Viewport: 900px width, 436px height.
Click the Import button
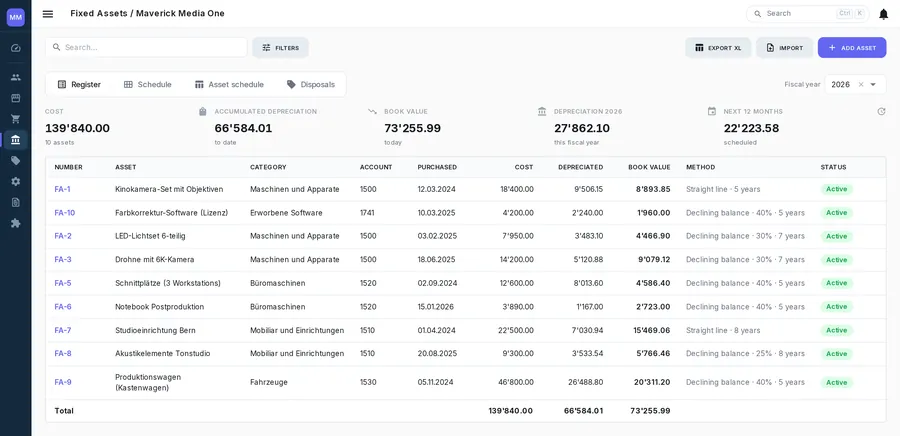(x=784, y=48)
